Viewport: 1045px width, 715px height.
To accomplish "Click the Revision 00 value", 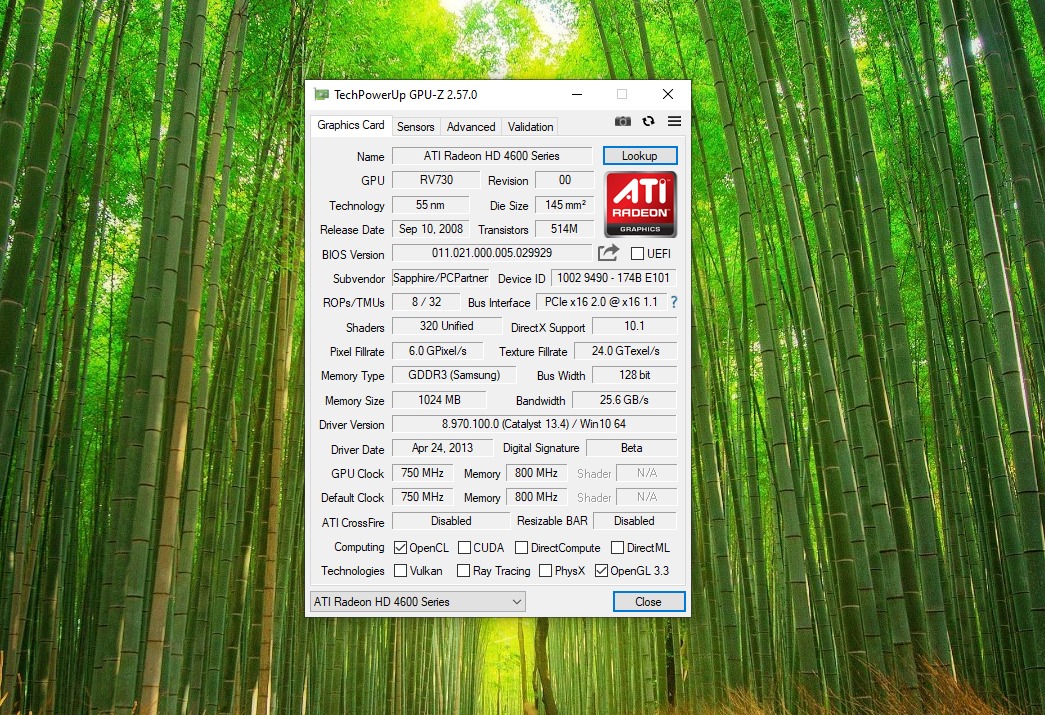I will click(x=564, y=180).
